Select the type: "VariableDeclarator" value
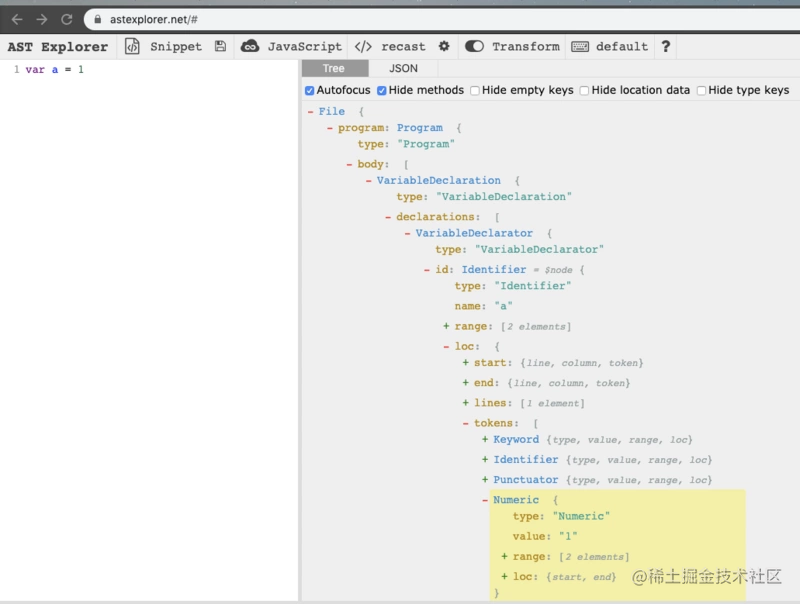This screenshot has width=800, height=604. 539,249
